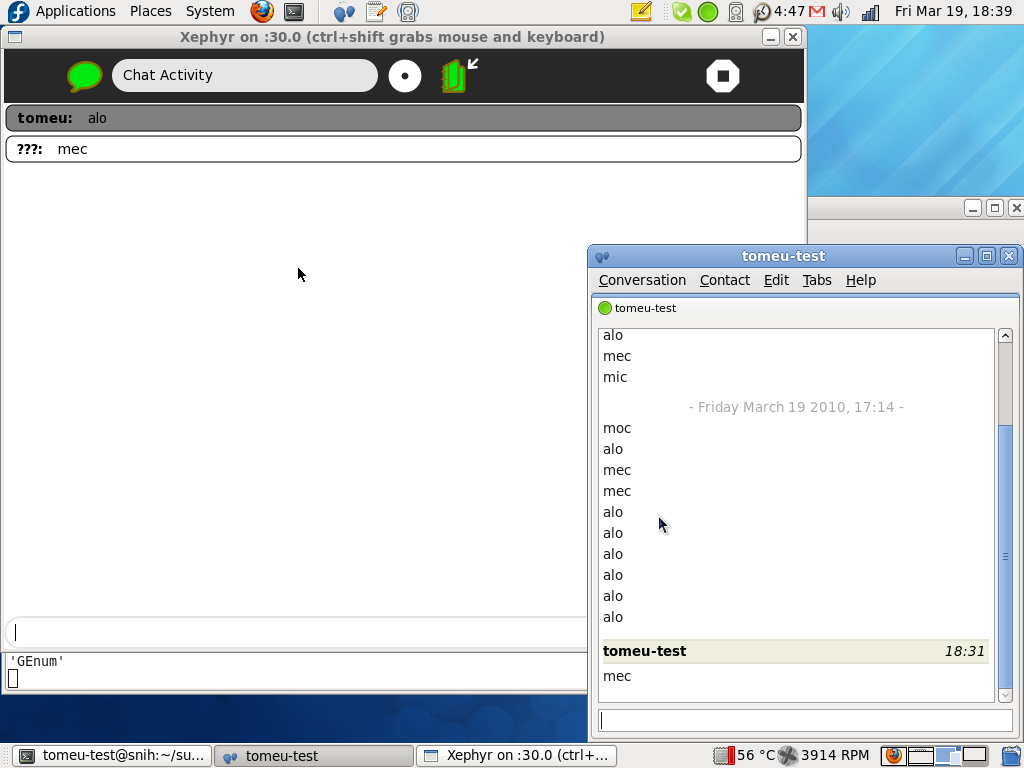
Task: Click the green circle status tray icon
Action: [708, 12]
